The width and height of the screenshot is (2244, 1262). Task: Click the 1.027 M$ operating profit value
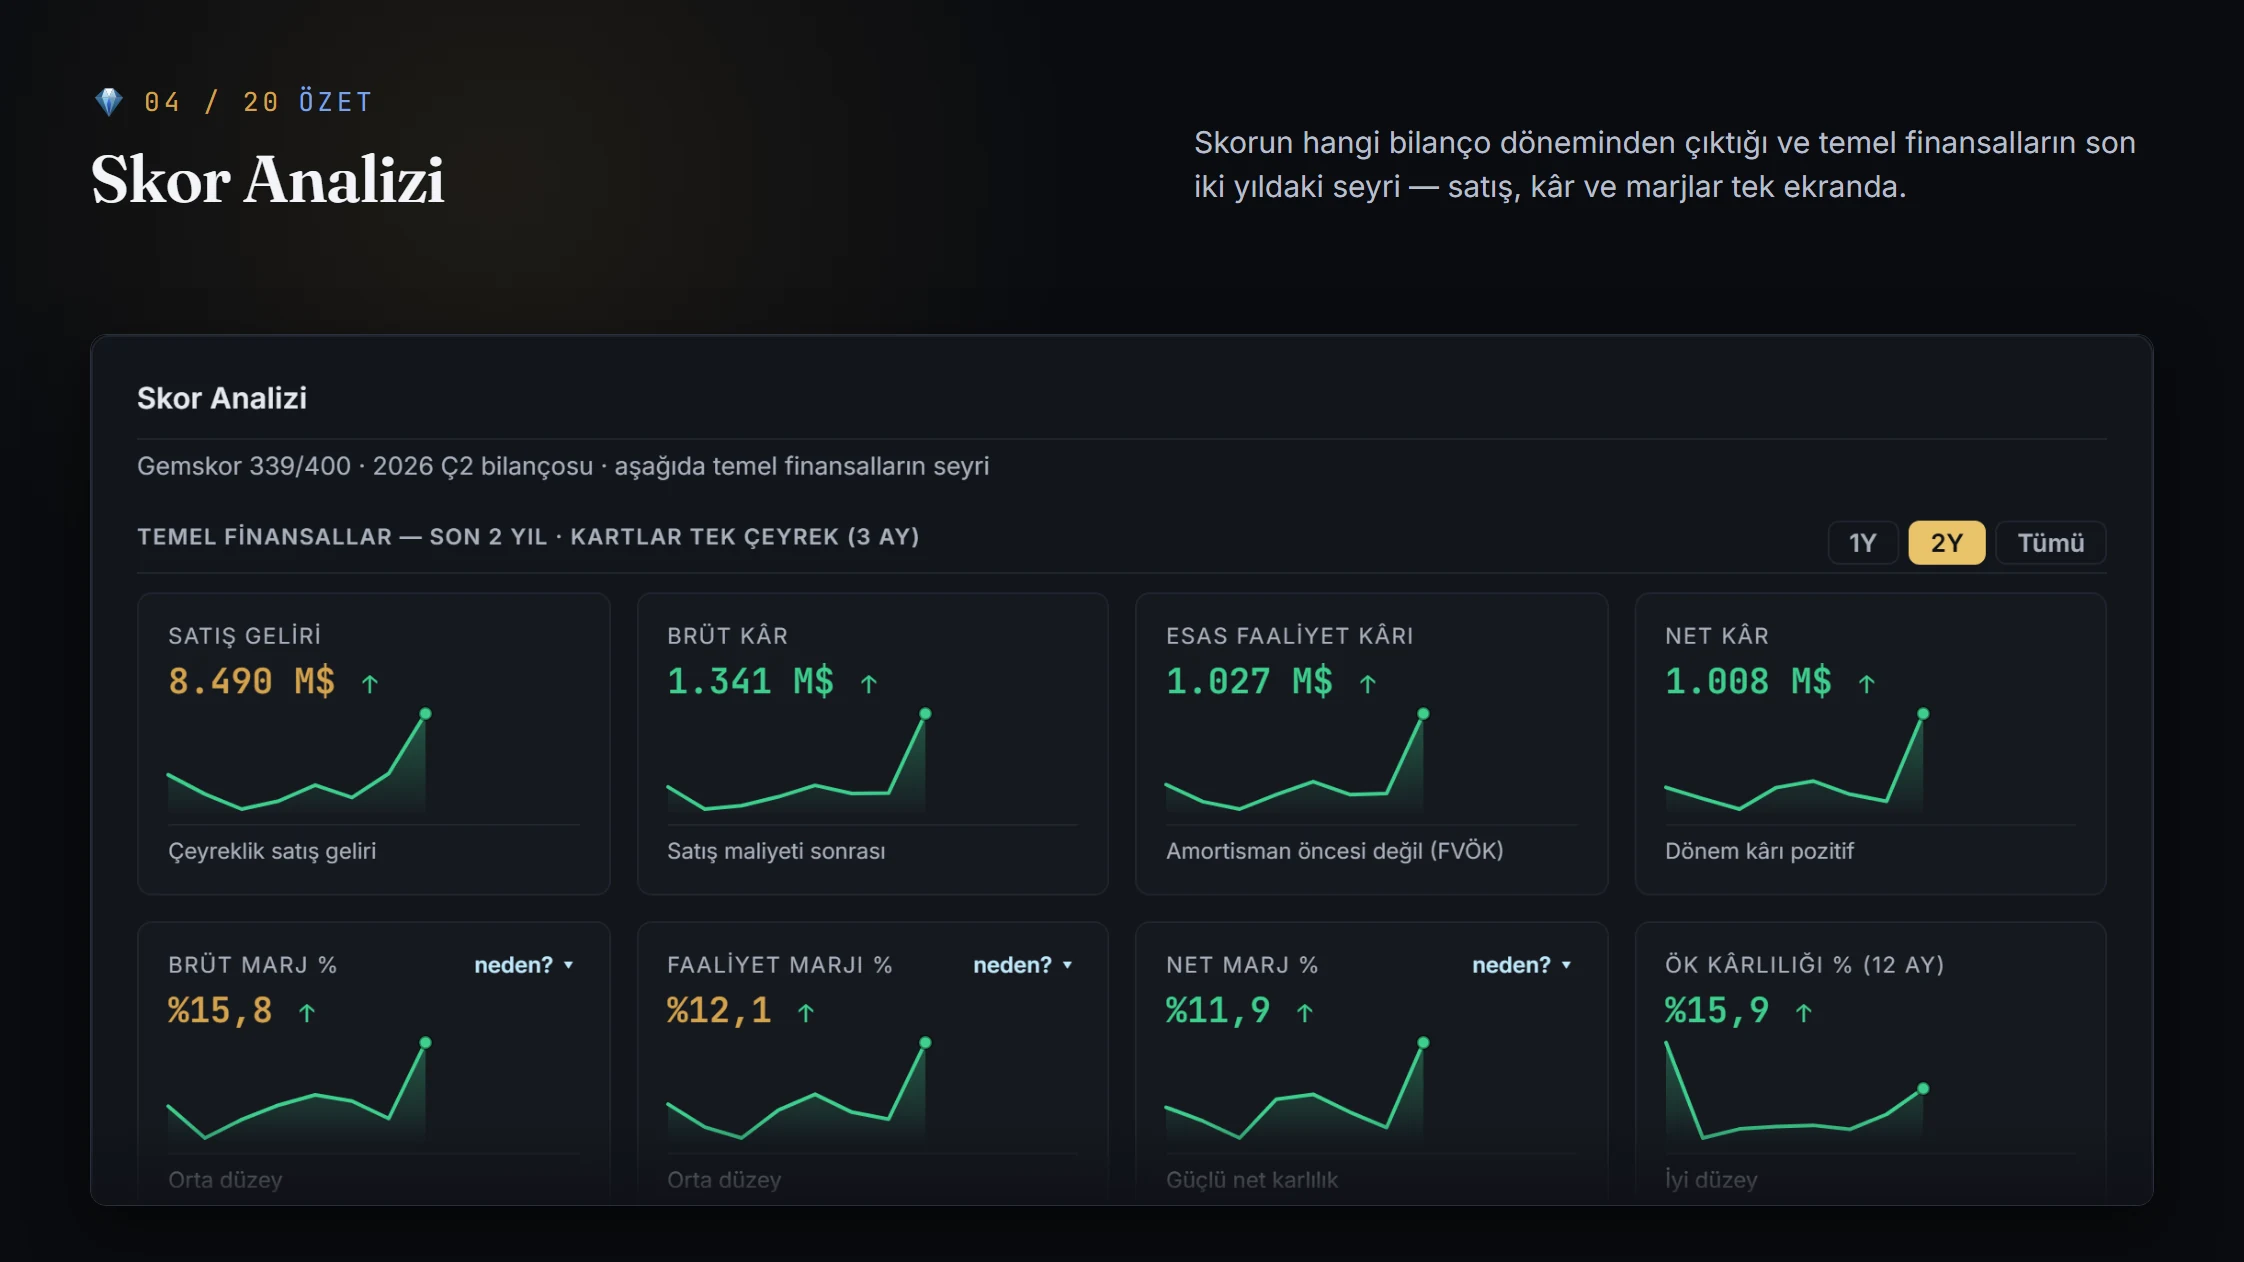coord(1249,682)
